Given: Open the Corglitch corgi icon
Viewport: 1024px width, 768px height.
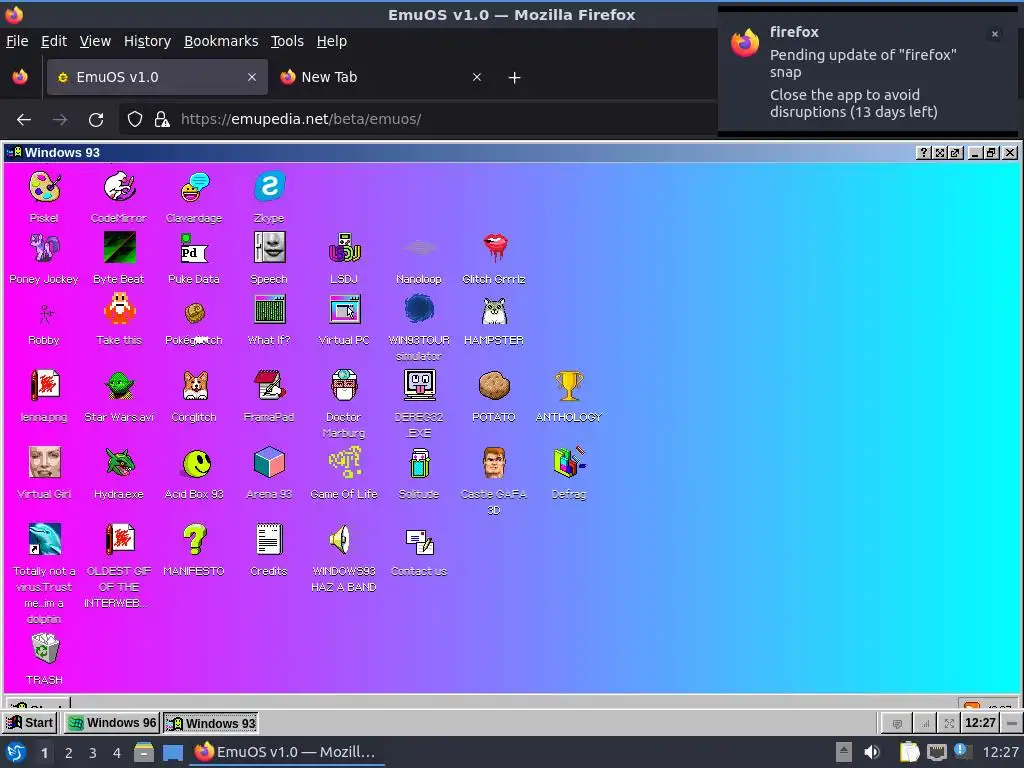Looking at the screenshot, I should [x=194, y=387].
